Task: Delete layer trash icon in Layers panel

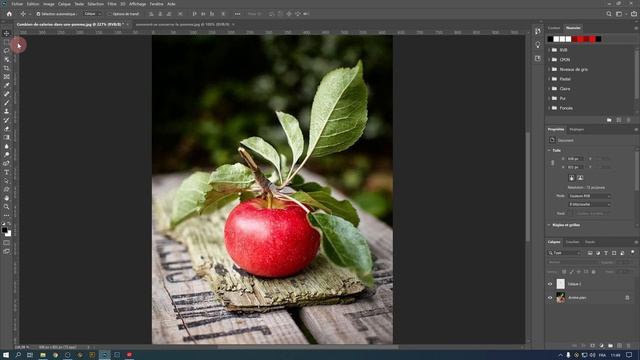Action: (629, 346)
